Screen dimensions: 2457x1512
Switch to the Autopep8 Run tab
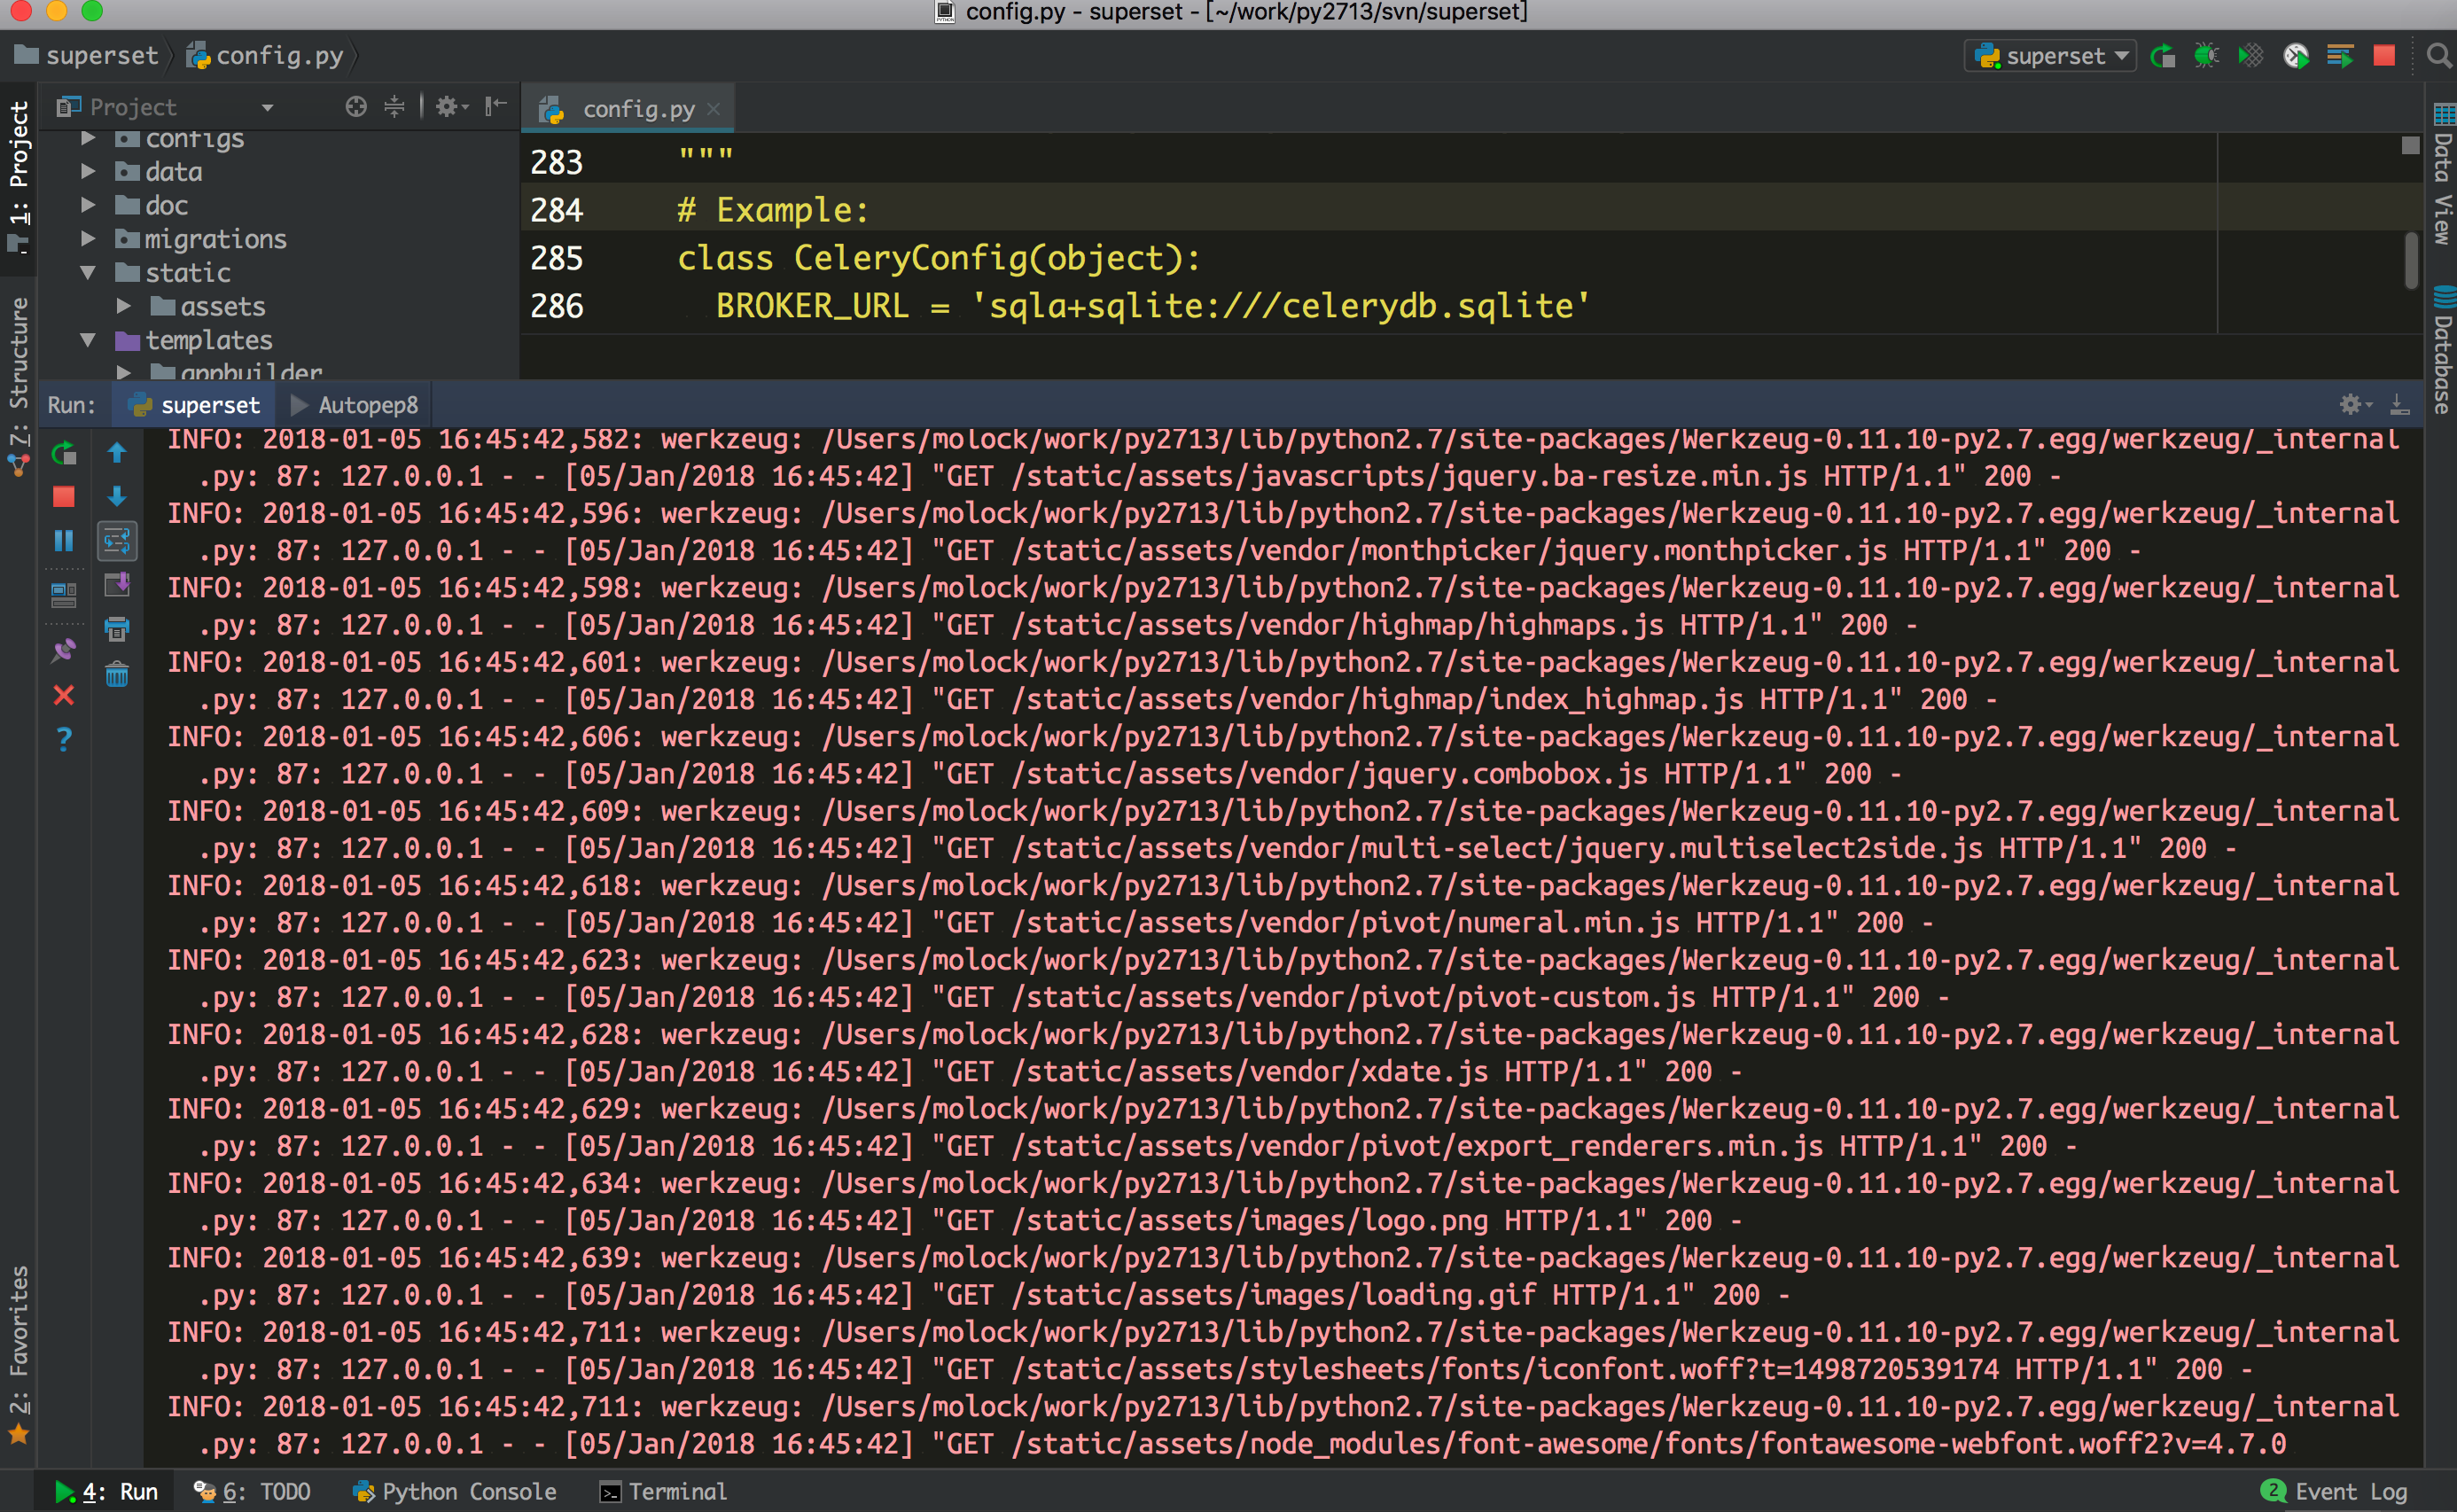(355, 405)
